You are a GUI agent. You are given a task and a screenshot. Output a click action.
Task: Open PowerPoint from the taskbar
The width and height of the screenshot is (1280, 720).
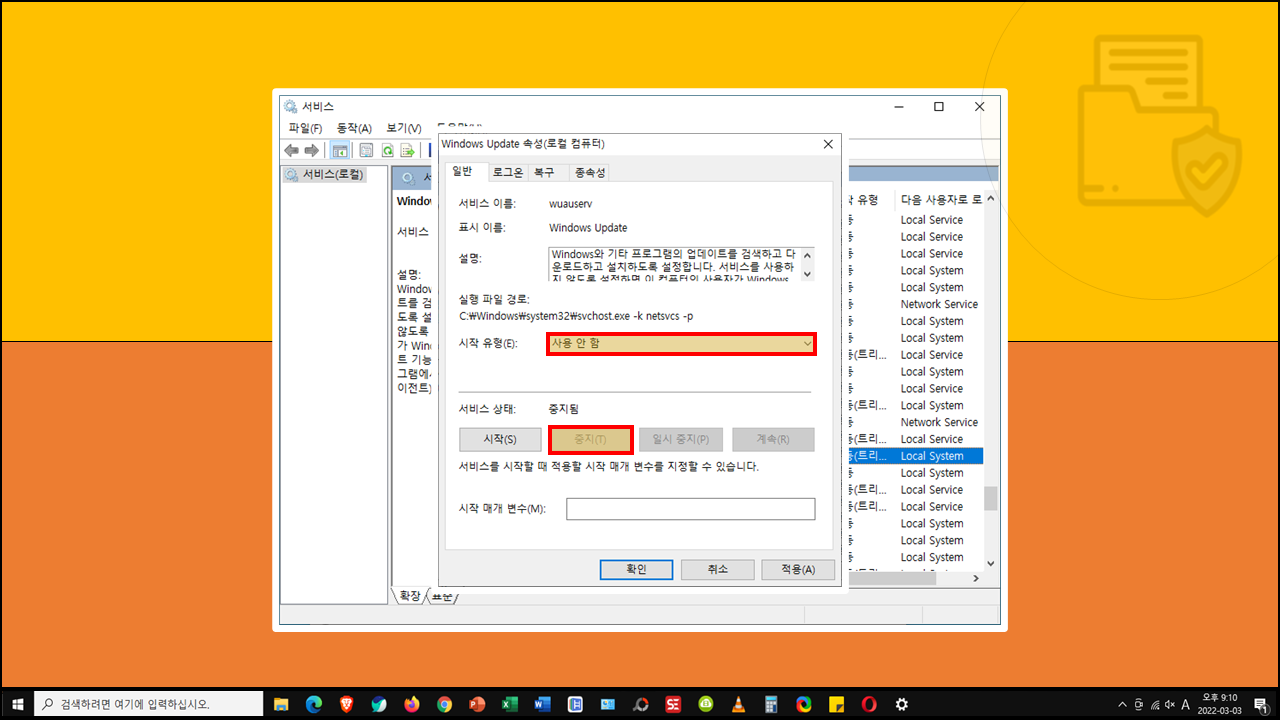coord(477,704)
